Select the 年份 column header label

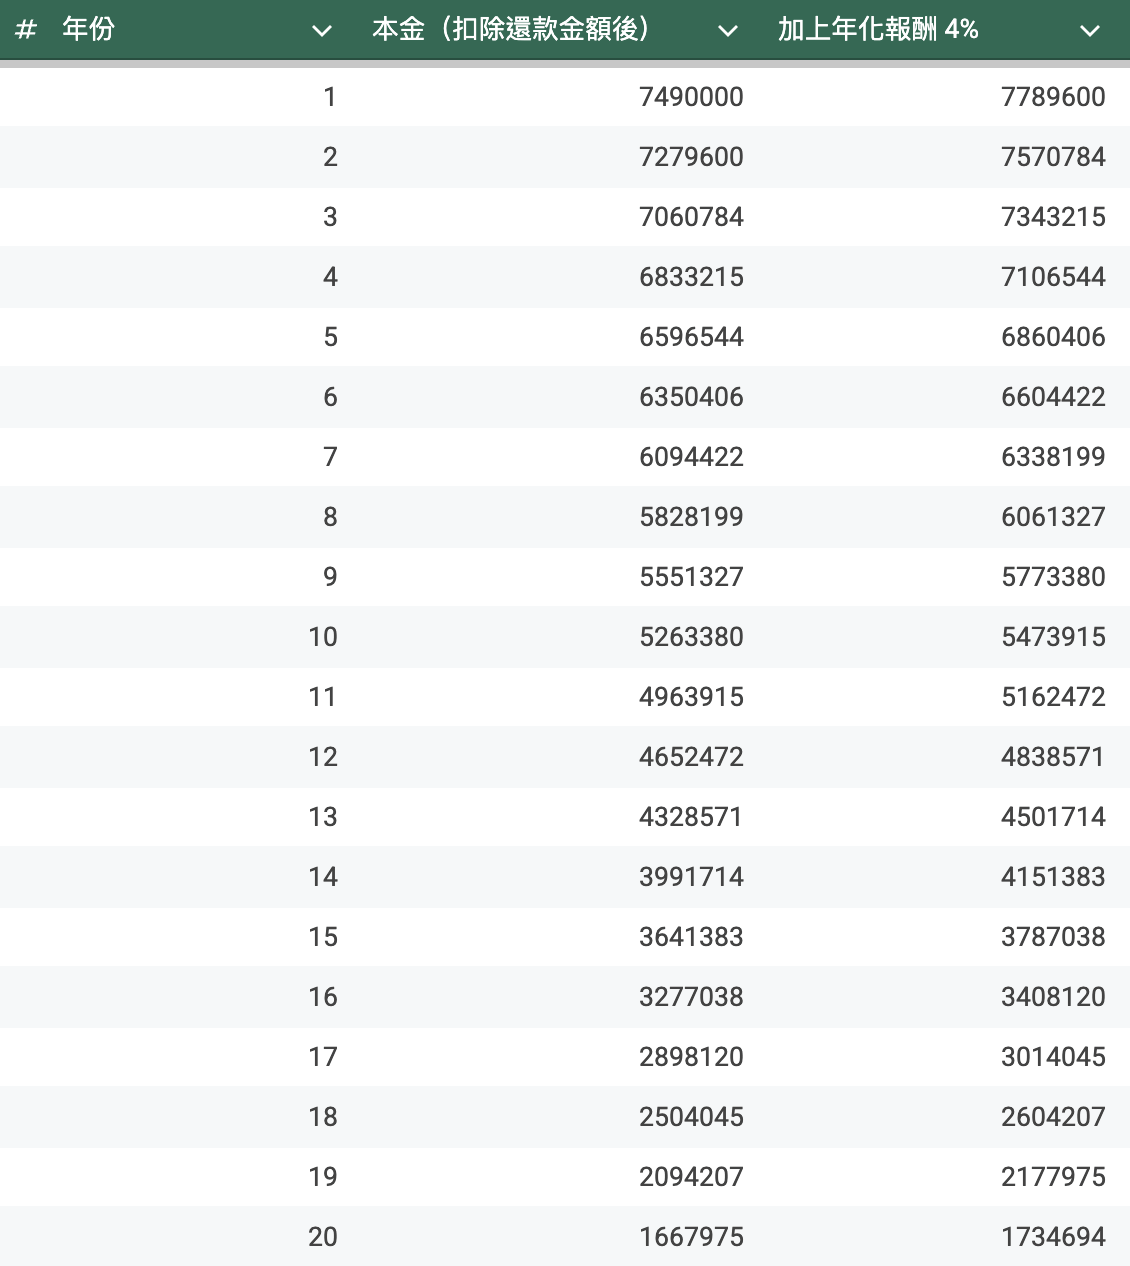coord(88,30)
